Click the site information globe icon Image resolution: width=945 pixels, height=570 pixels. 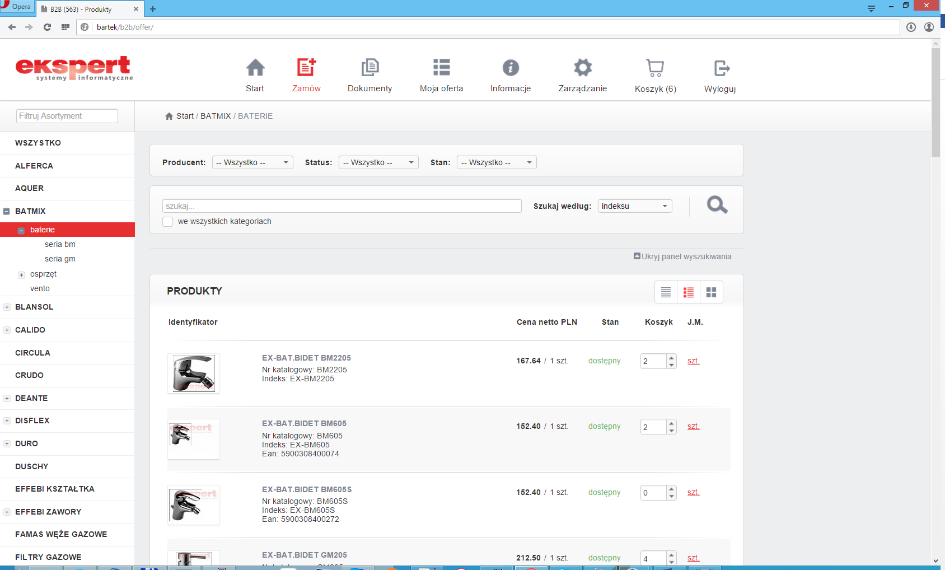click(85, 27)
